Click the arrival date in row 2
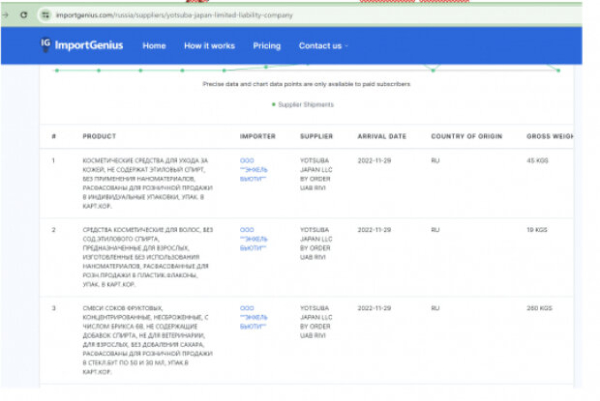The width and height of the screenshot is (600, 401). click(374, 230)
